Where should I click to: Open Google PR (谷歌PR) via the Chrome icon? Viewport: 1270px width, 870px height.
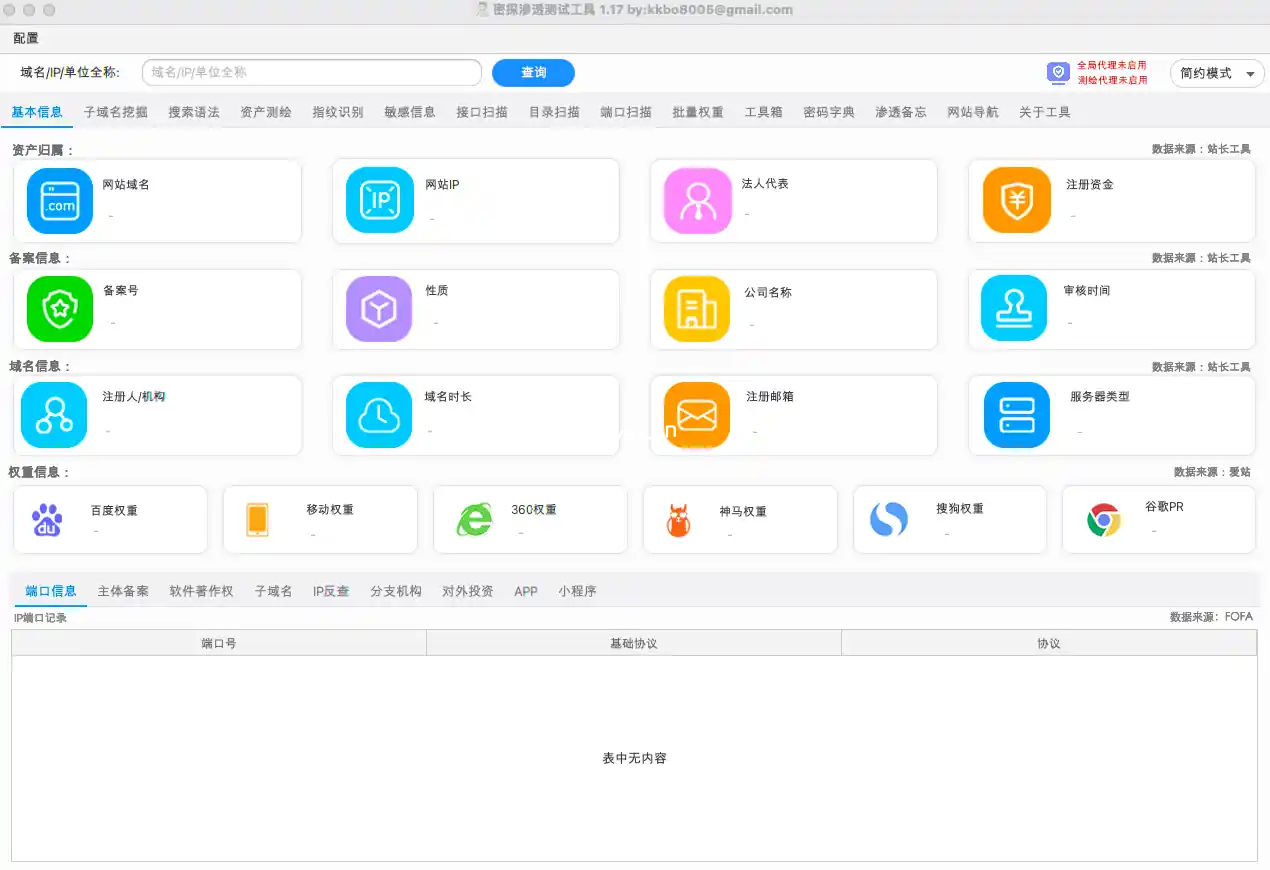1103,519
